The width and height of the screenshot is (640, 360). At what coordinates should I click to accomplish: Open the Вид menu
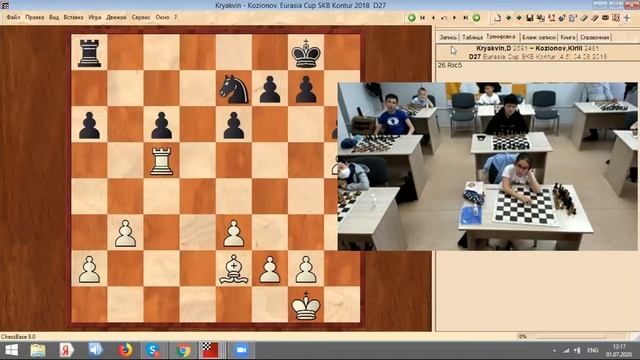coord(54,18)
